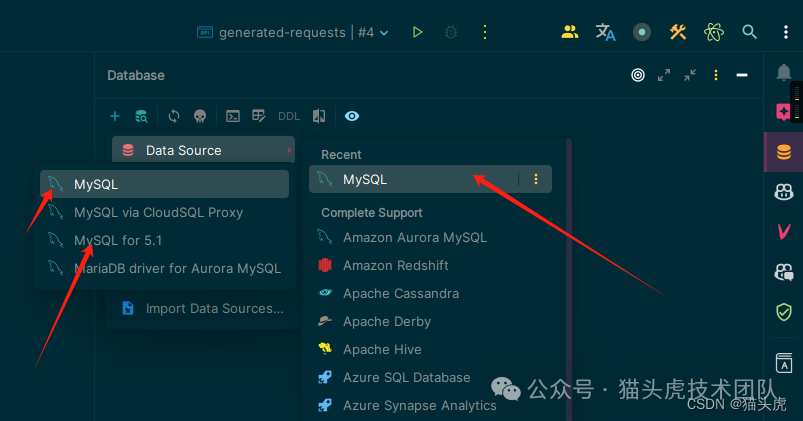Click the compare structures icon

click(x=319, y=116)
